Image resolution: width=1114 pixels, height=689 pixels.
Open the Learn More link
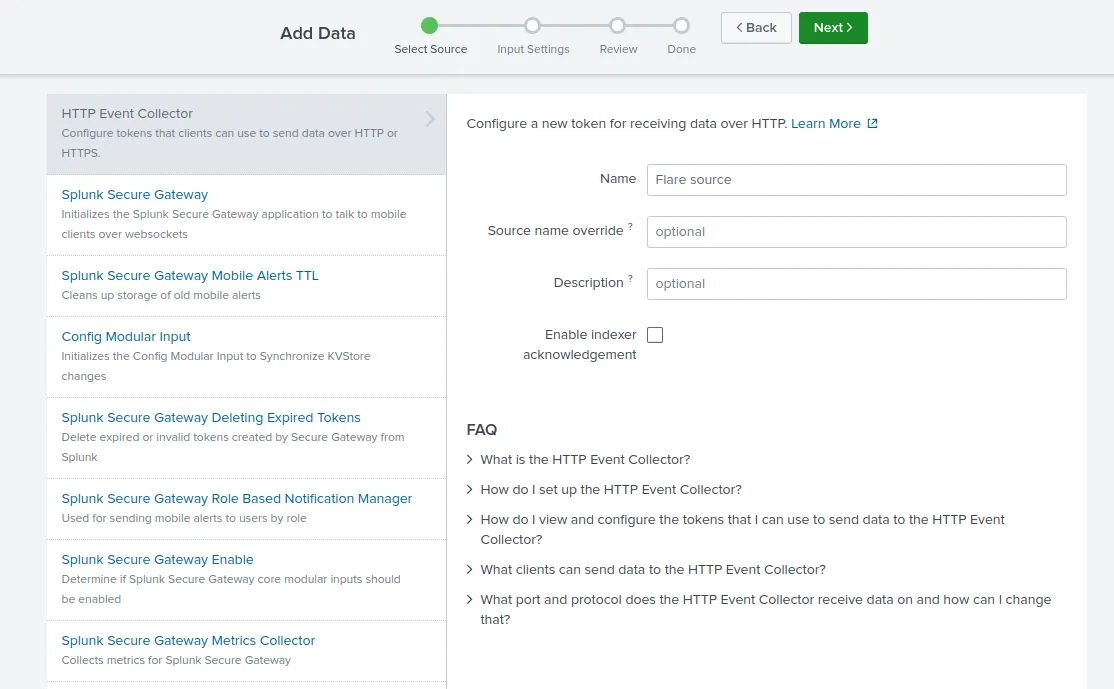(826, 124)
